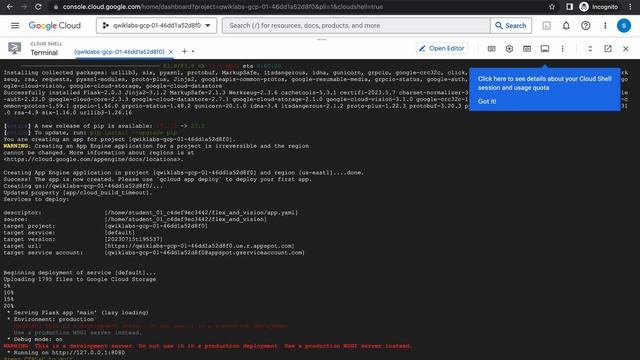Viewport: 640px width, 360px height.
Task: Maximize or restore Cloud Shell panel
Action: [590, 49]
